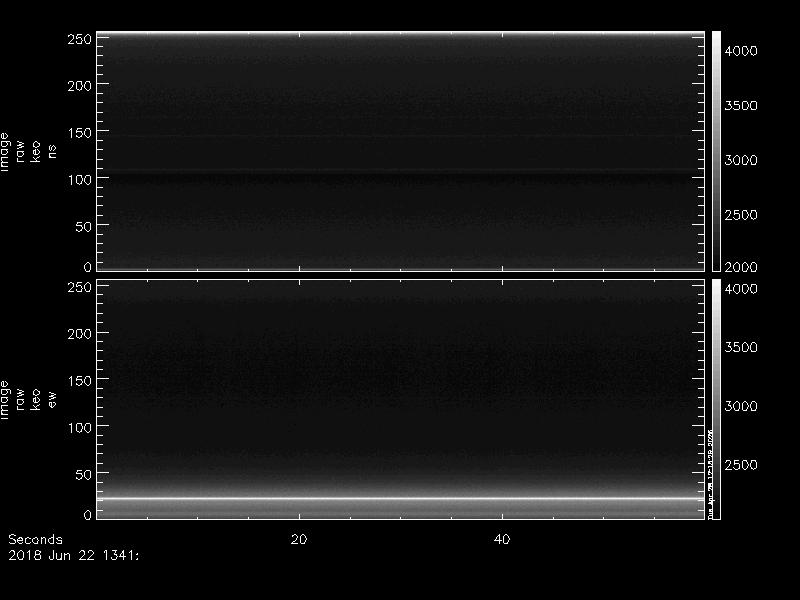Click the vertical timestamp beside bottom color bar
The width and height of the screenshot is (800, 600).
tap(710, 474)
